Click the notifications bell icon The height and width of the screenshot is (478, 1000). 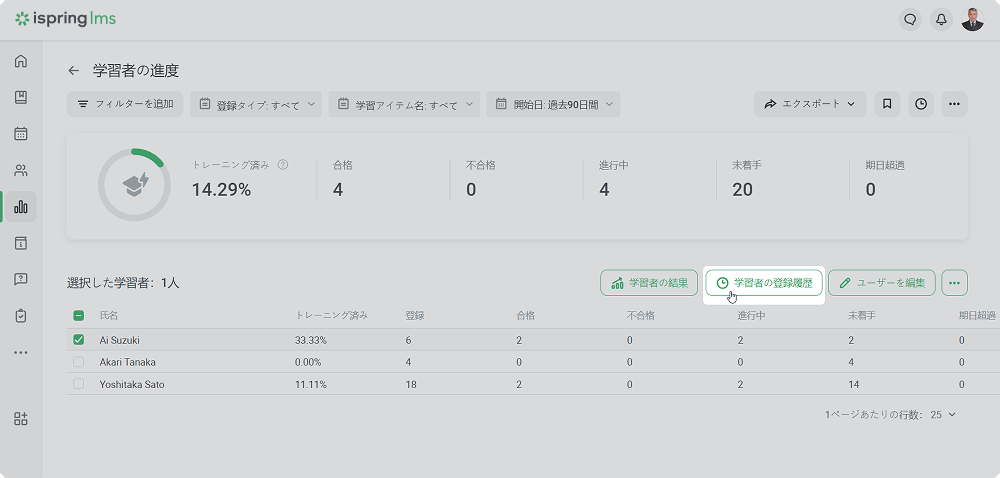pos(940,19)
